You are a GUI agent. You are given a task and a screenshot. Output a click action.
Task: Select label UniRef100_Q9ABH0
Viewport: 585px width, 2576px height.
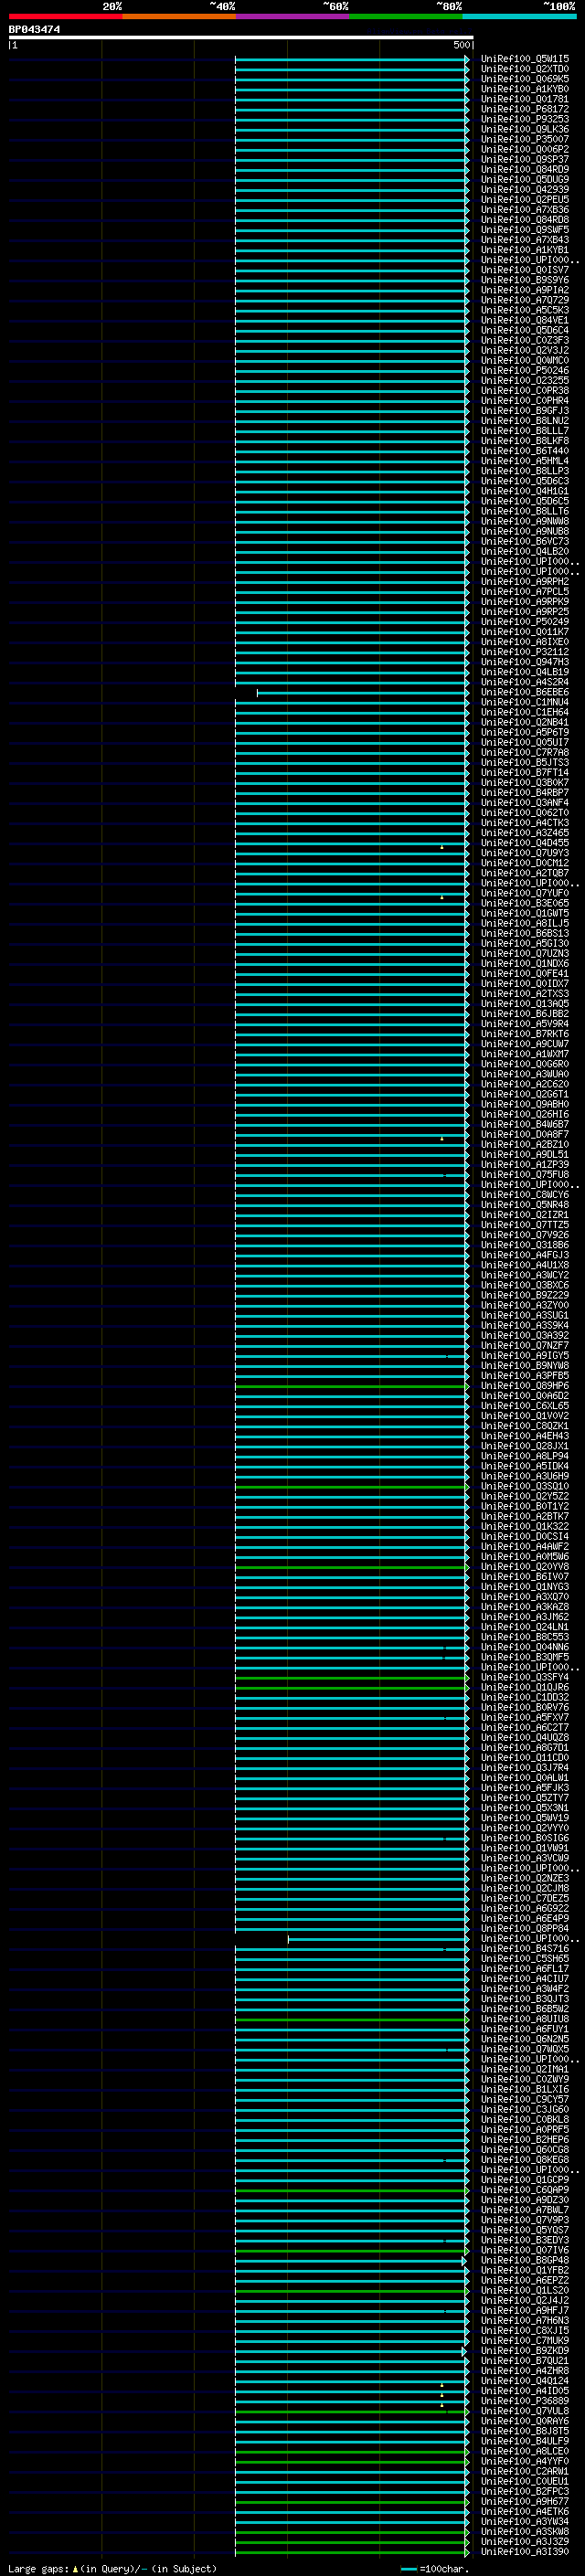coord(525,1104)
